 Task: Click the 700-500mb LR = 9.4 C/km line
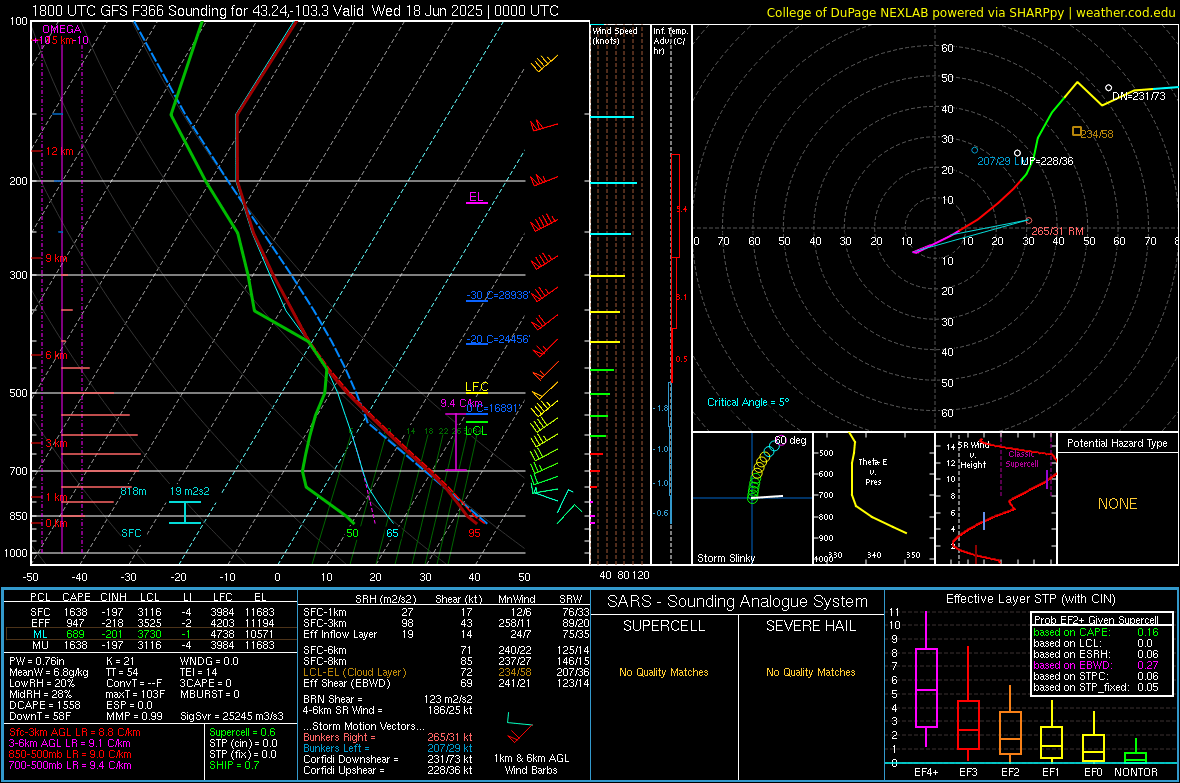click(x=69, y=765)
